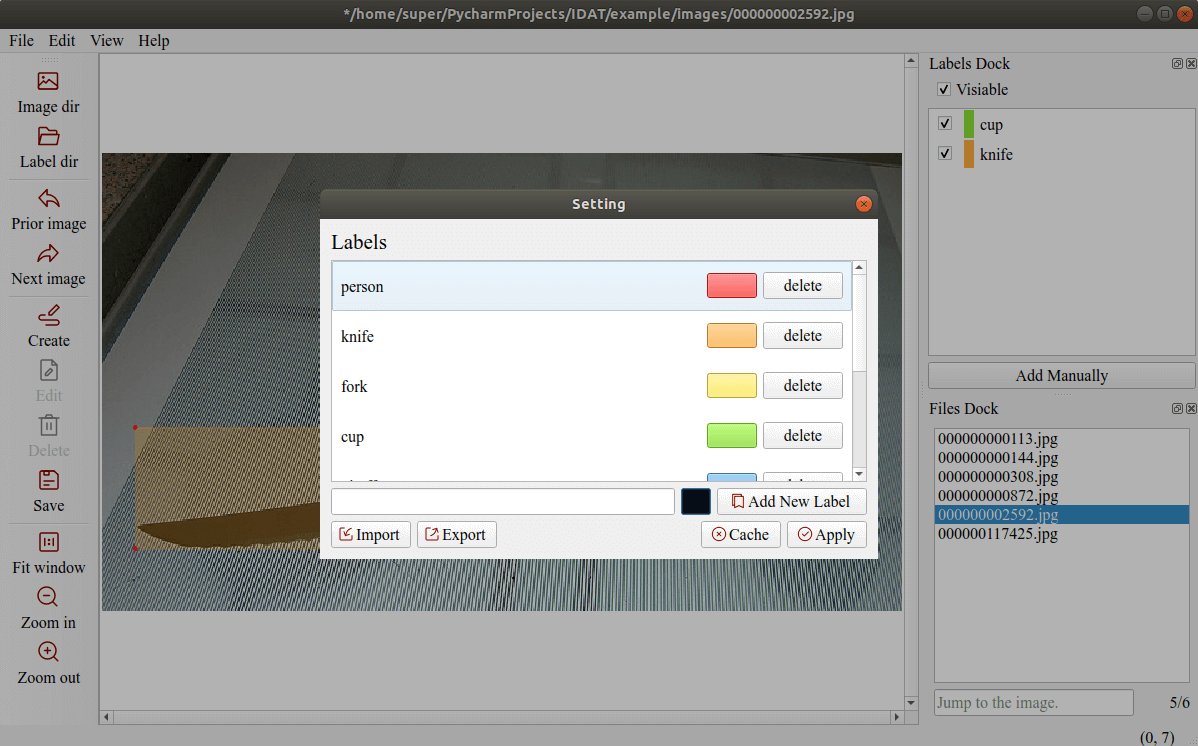Close the Files Dock panel

[1191, 408]
